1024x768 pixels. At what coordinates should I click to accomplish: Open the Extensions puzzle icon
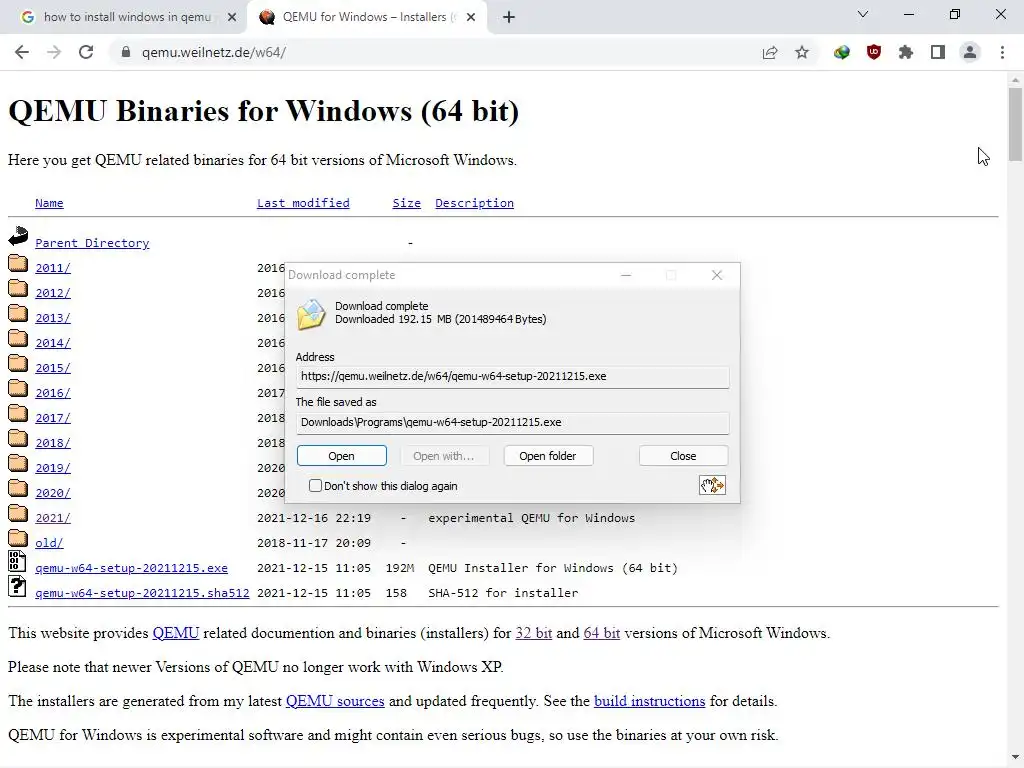[906, 52]
